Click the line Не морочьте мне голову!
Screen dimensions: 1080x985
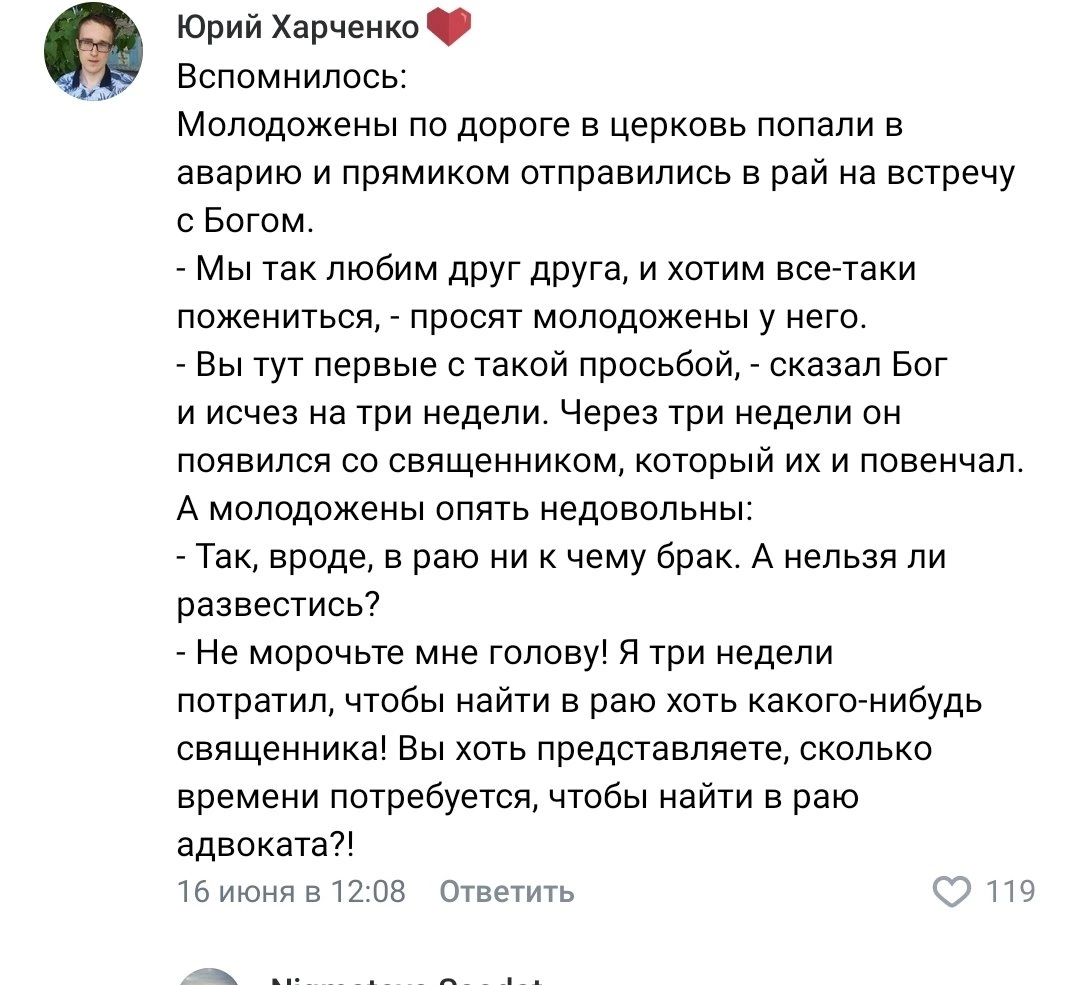point(505,652)
